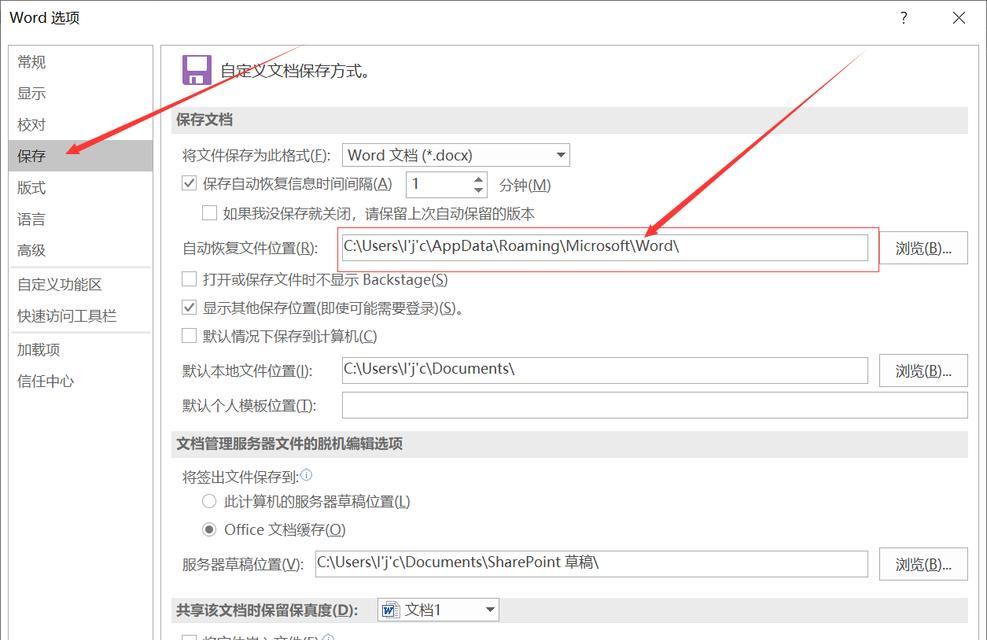Toggle 默认情况下保存到计算机 checkbox

[x=189, y=335]
